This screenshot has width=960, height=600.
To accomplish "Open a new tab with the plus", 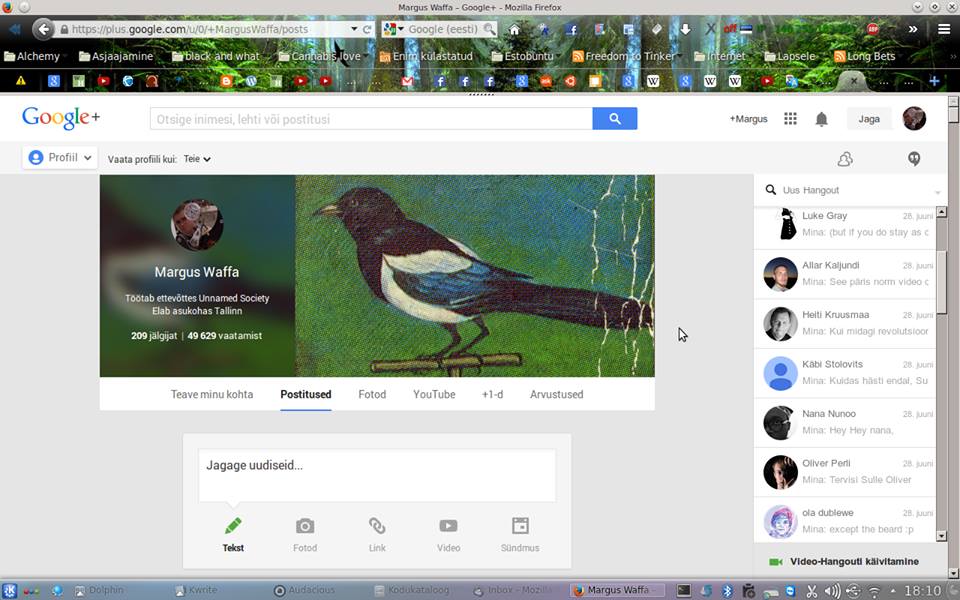I will pyautogui.click(x=934, y=81).
